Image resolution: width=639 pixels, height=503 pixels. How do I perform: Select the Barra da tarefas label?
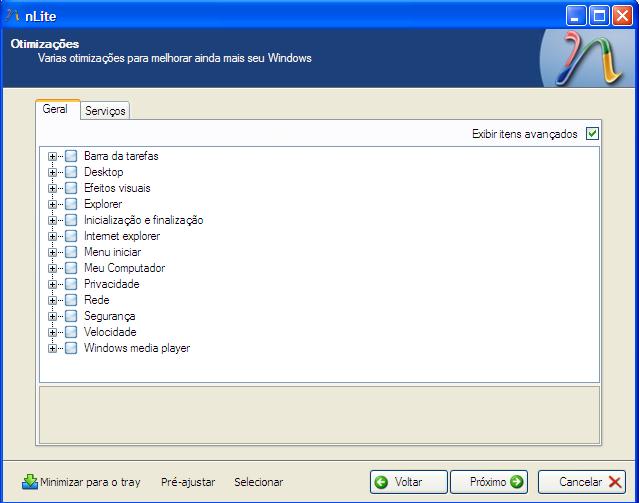pyautogui.click(x=121, y=156)
